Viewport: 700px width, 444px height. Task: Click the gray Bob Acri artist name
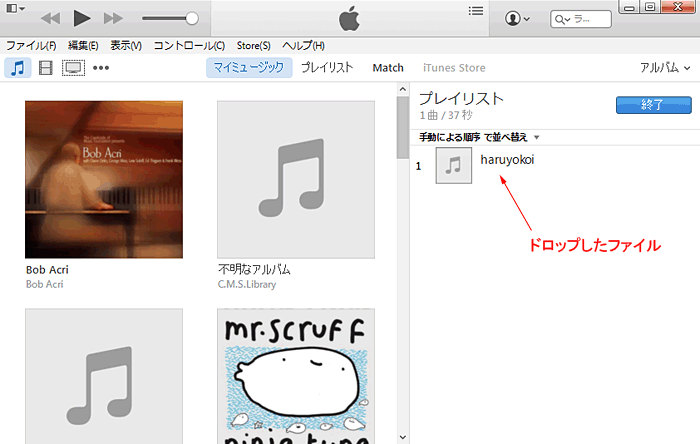(45, 284)
